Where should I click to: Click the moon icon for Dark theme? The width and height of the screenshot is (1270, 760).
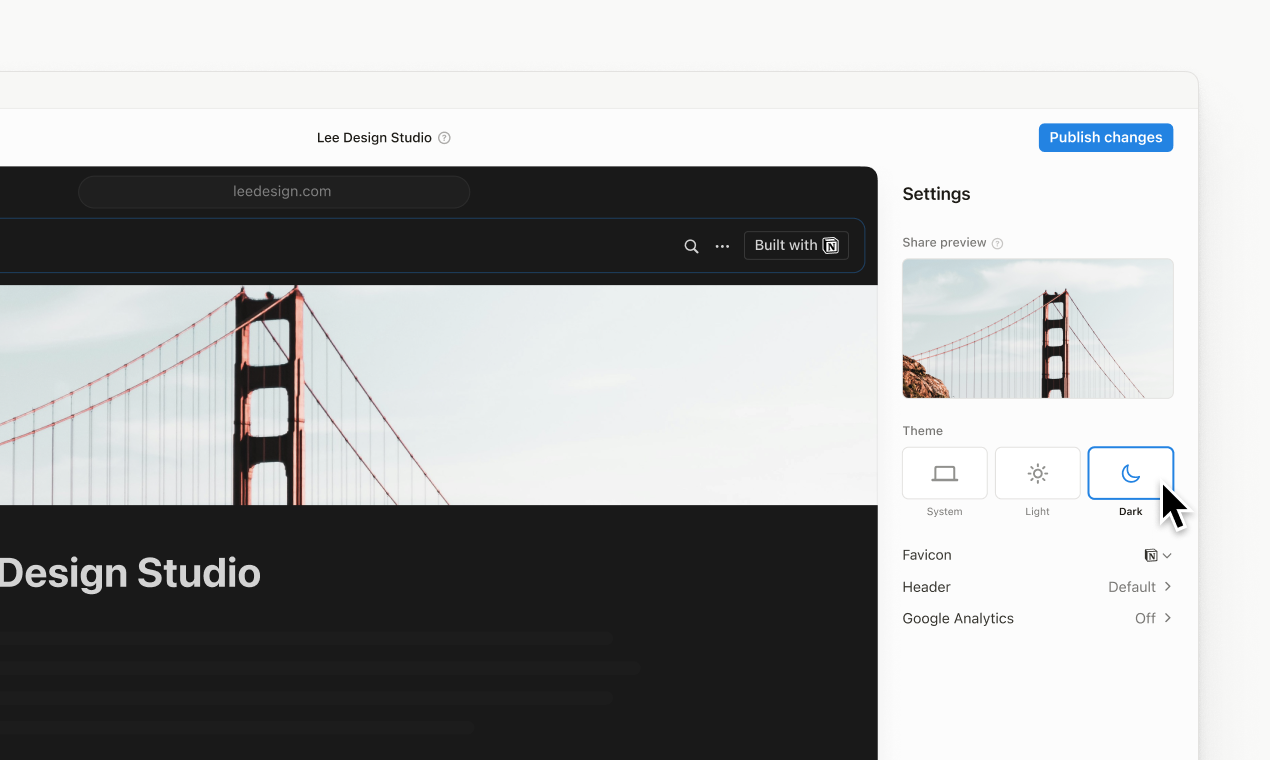coord(1130,472)
